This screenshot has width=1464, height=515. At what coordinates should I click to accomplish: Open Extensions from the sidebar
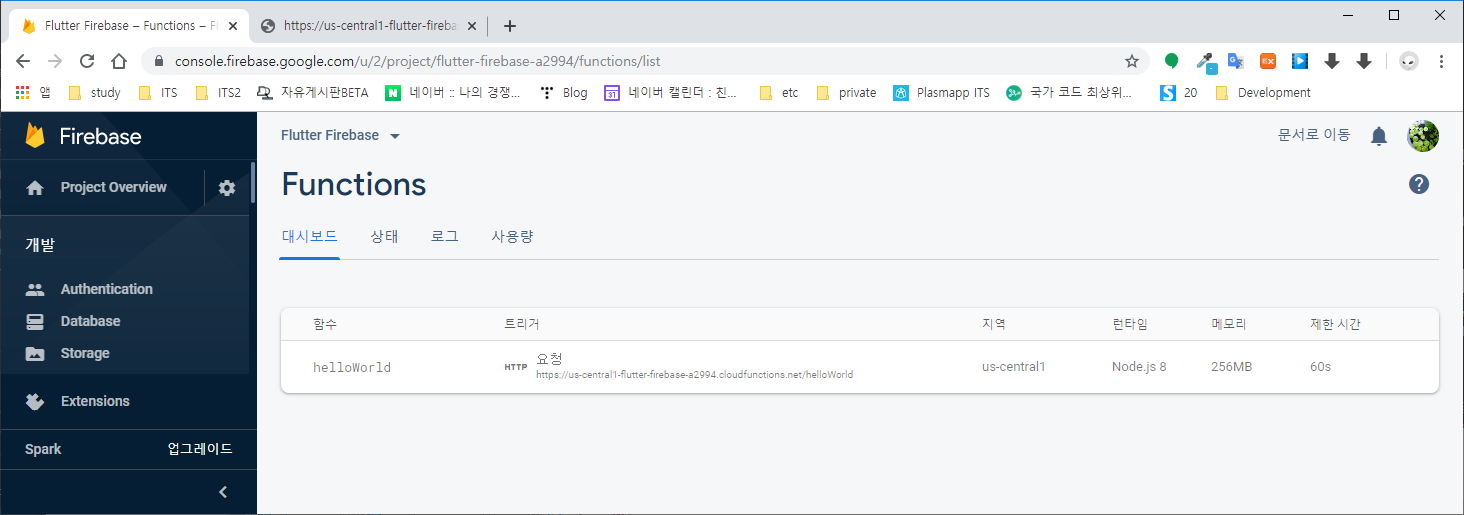click(95, 401)
